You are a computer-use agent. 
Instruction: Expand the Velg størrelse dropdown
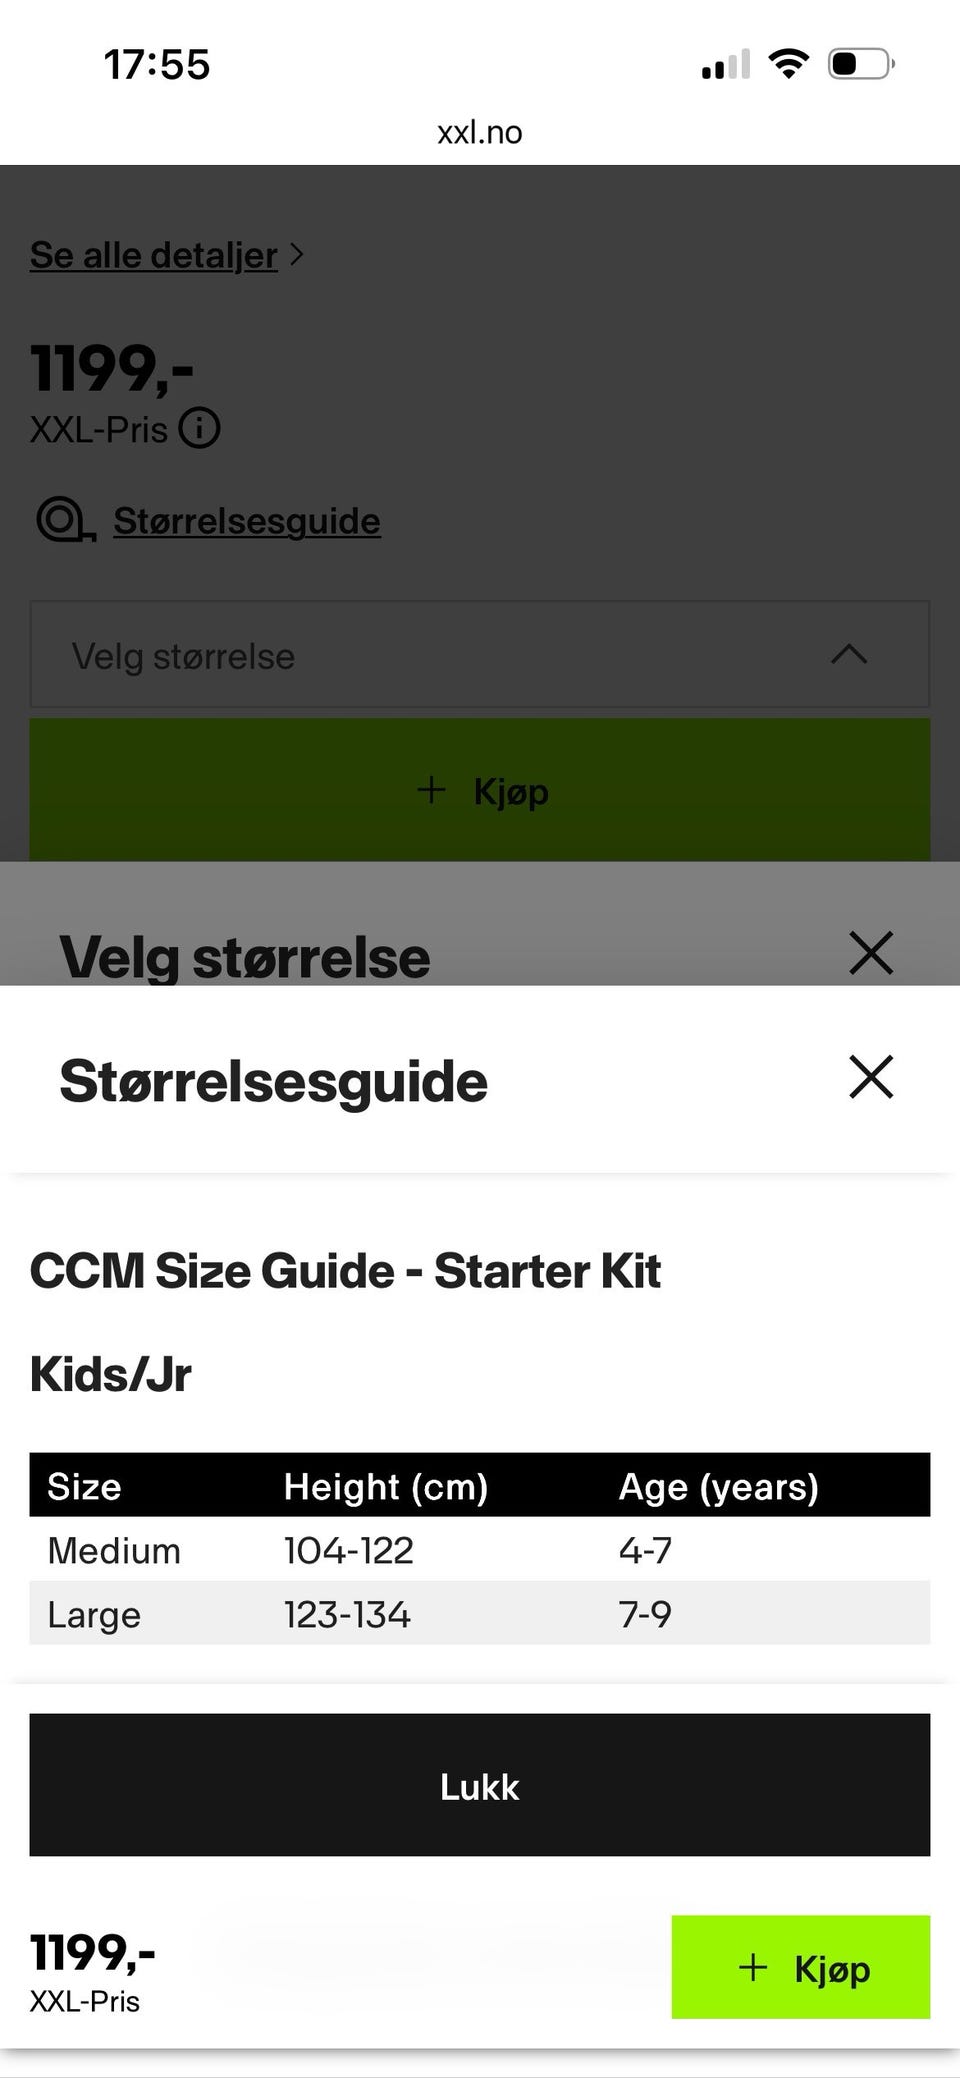(x=480, y=656)
